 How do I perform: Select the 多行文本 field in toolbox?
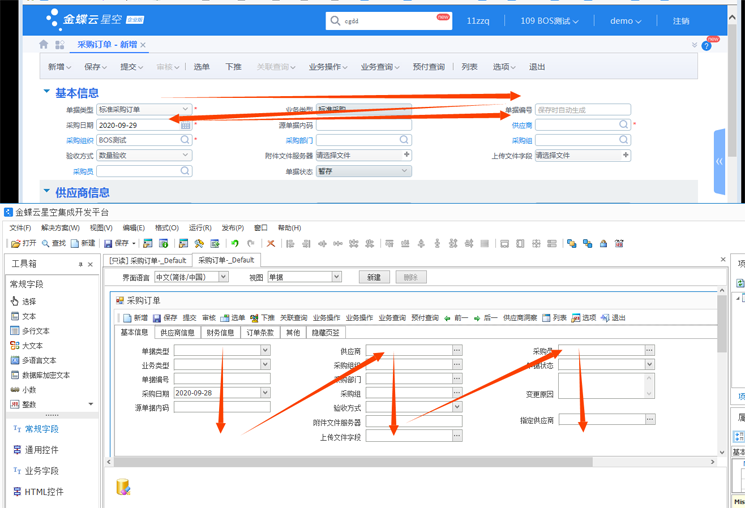[30, 331]
